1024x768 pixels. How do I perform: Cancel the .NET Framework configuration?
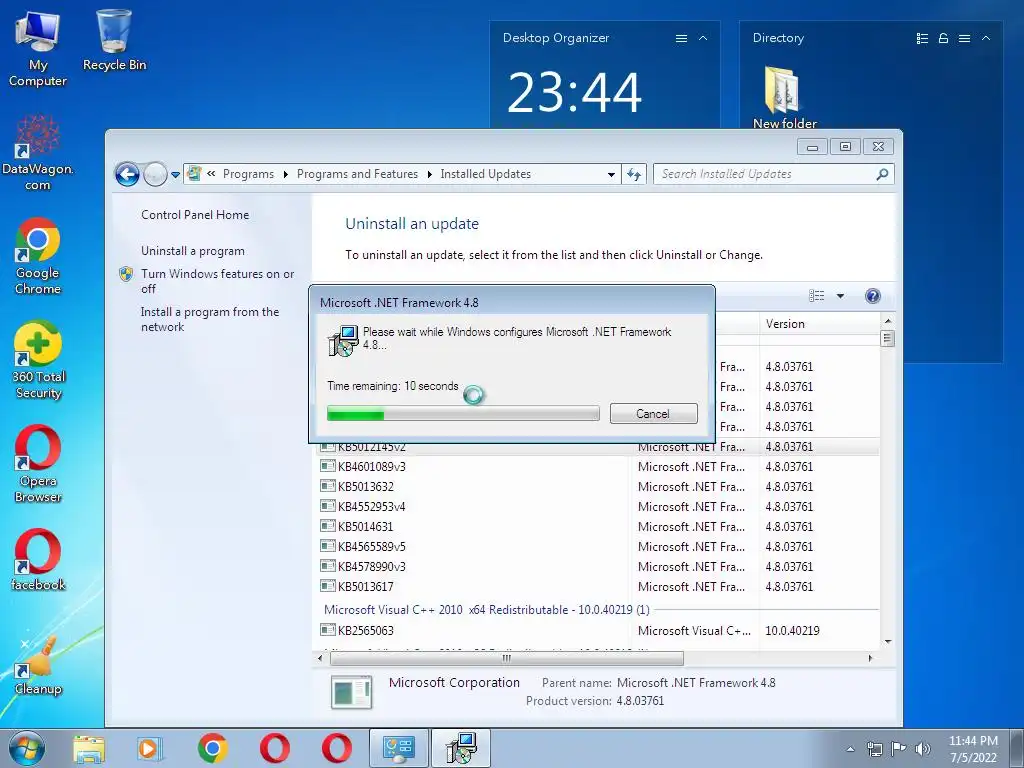click(653, 413)
